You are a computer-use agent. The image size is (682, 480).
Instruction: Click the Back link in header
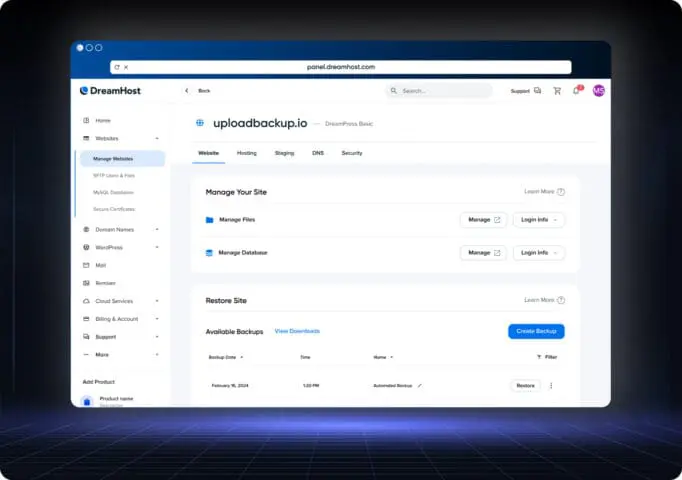tap(204, 91)
